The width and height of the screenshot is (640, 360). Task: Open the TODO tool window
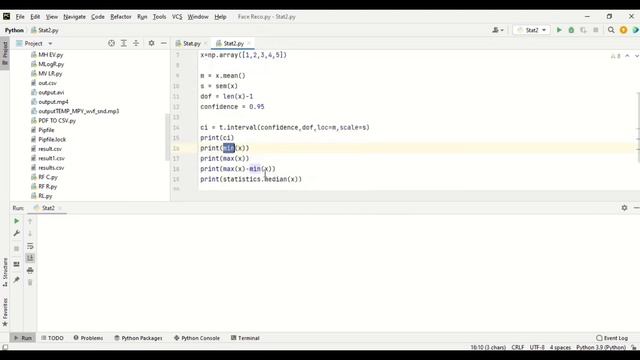pos(52,338)
